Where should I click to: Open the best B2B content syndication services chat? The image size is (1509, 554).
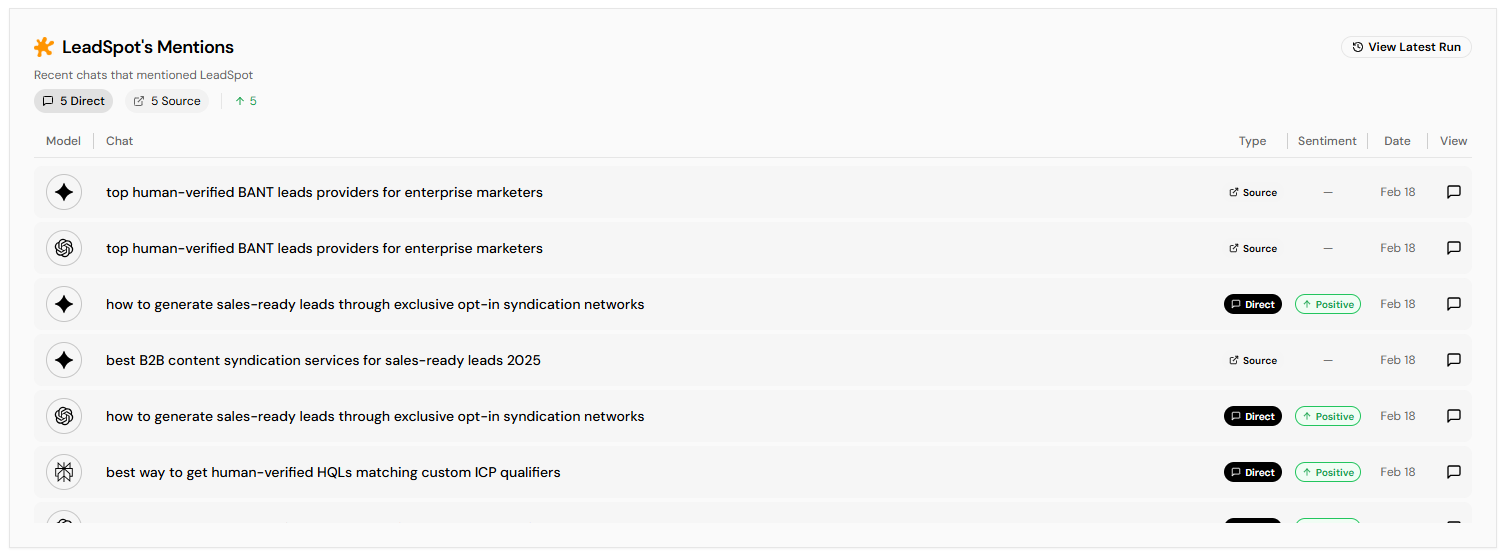[323, 360]
